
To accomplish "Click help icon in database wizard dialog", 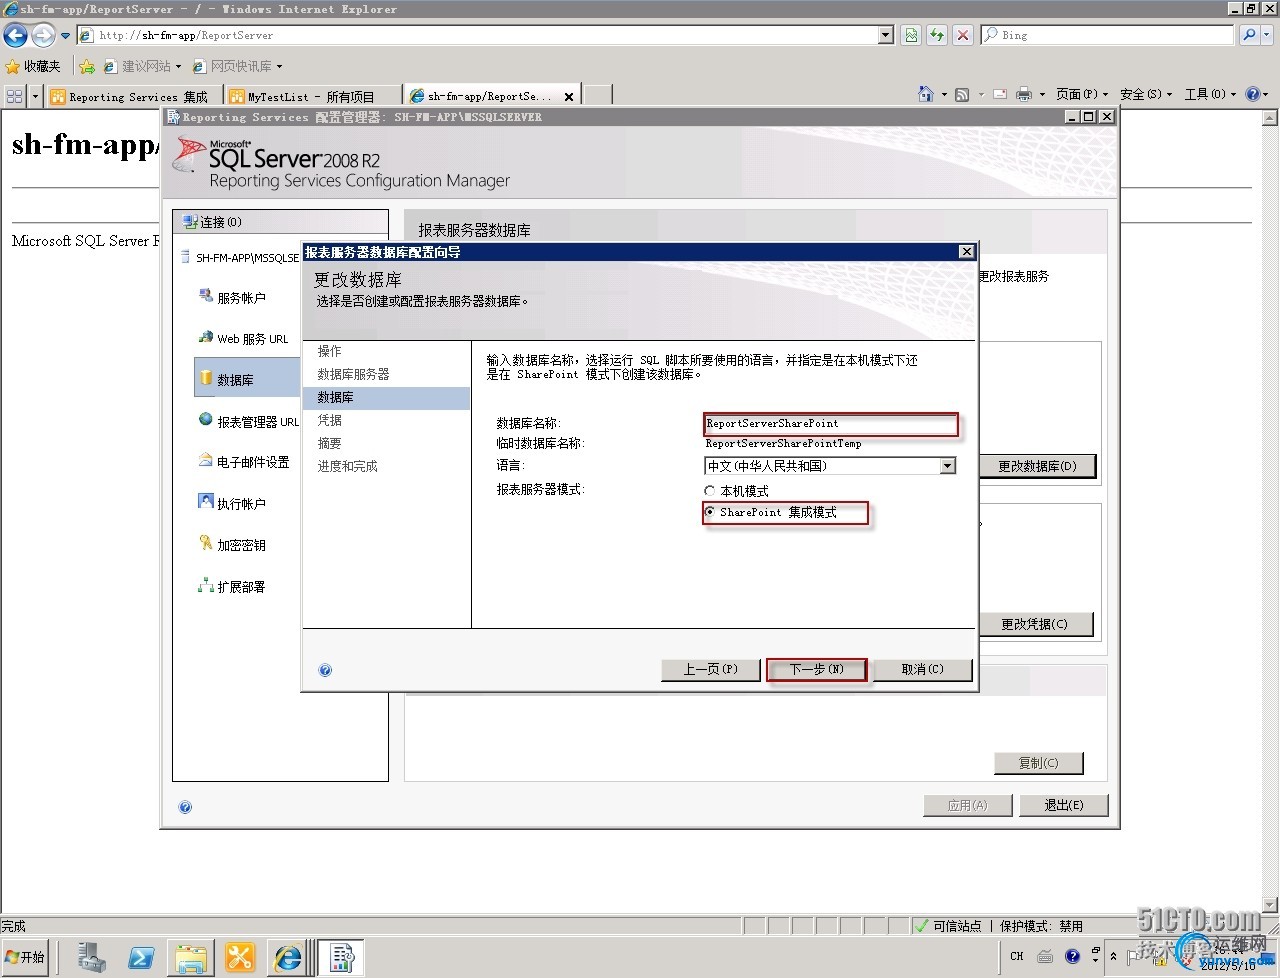I will tap(325, 670).
